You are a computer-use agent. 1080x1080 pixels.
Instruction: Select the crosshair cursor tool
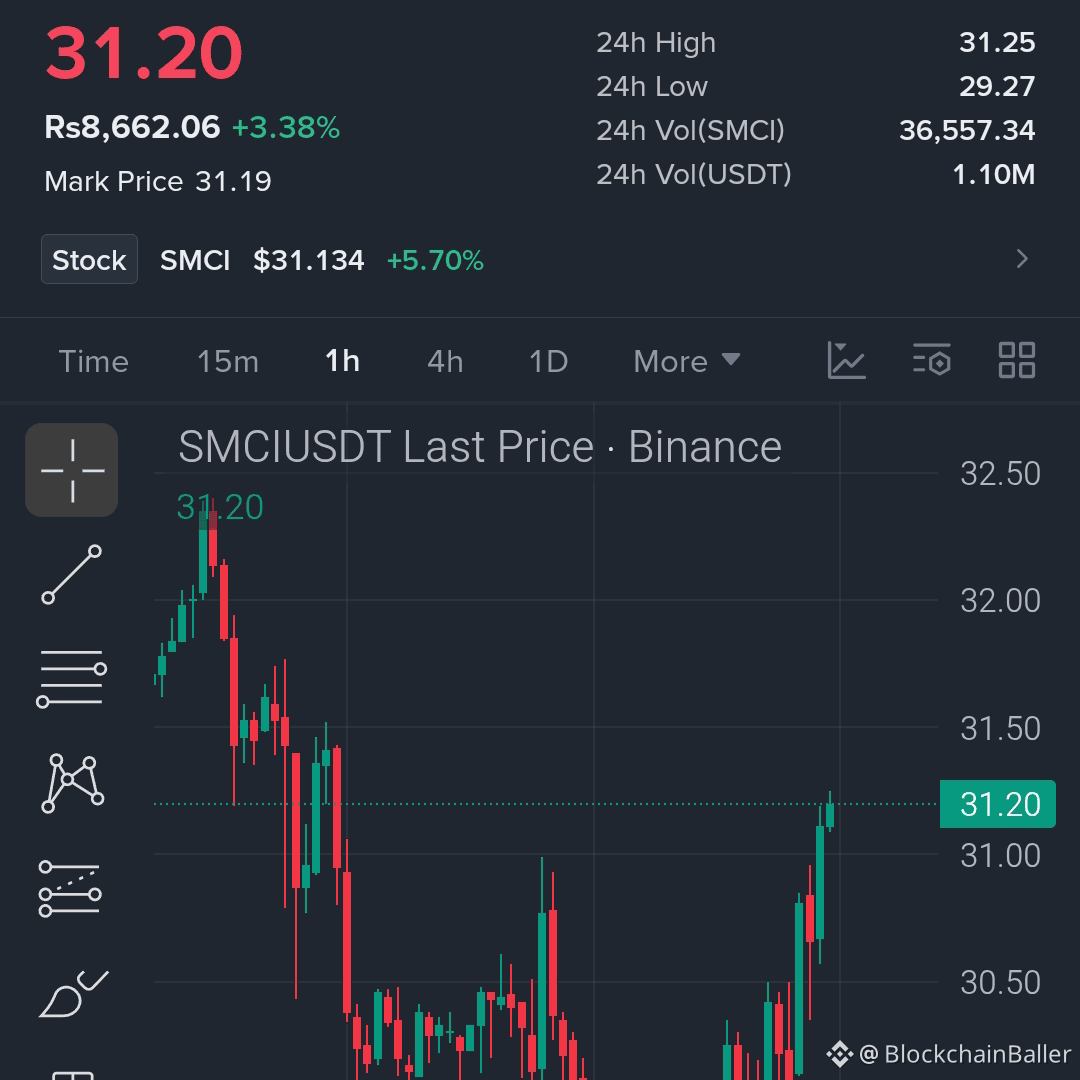coord(72,470)
